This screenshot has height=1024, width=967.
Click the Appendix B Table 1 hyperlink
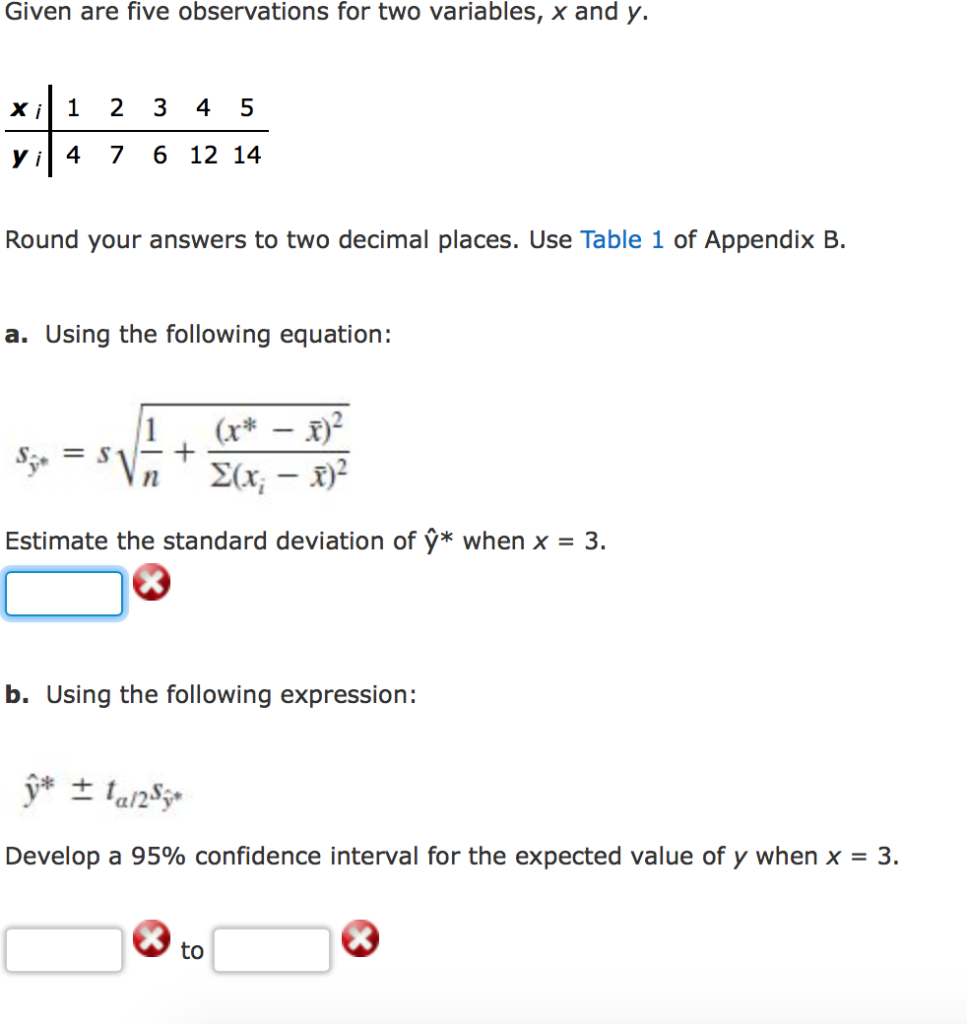coord(622,240)
